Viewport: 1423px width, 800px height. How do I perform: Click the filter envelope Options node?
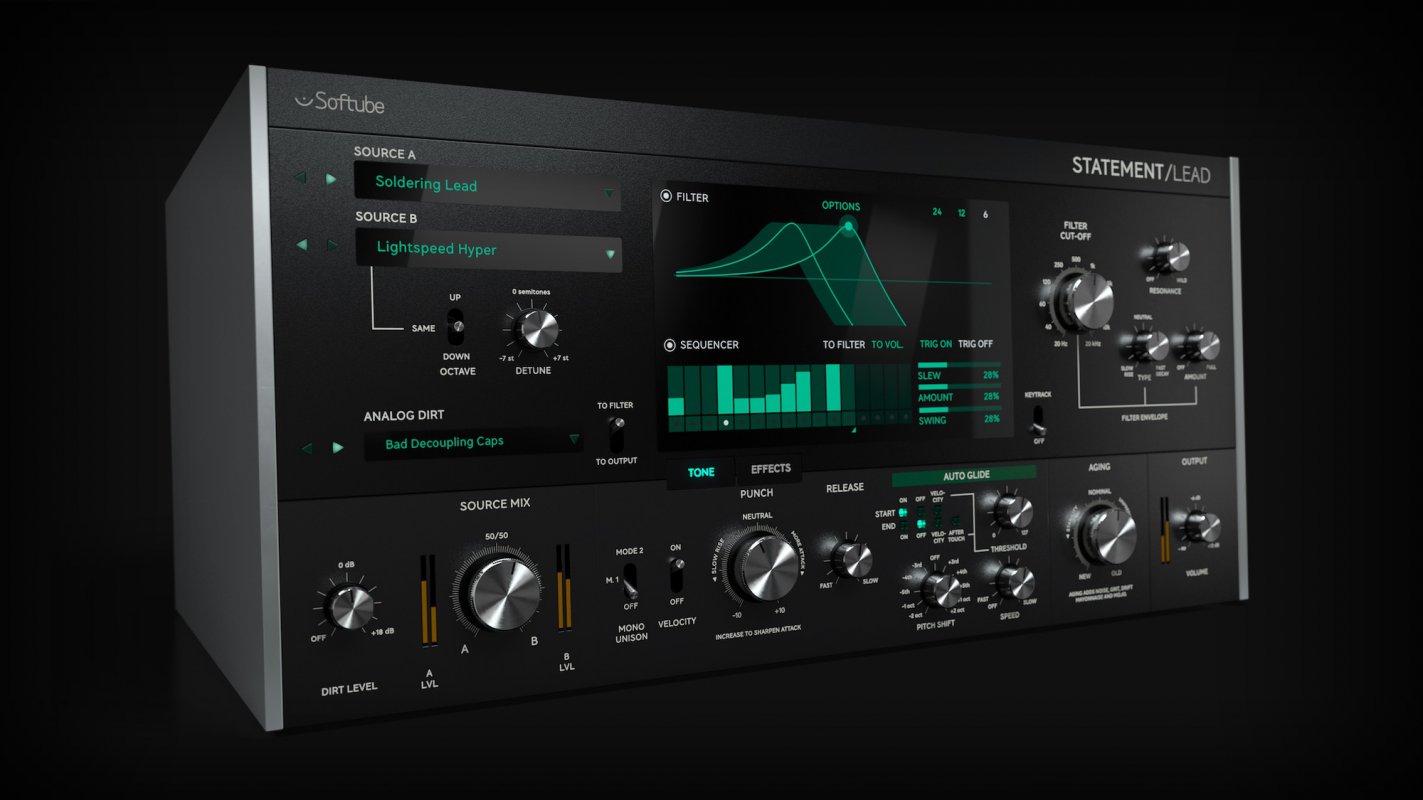[x=848, y=228]
